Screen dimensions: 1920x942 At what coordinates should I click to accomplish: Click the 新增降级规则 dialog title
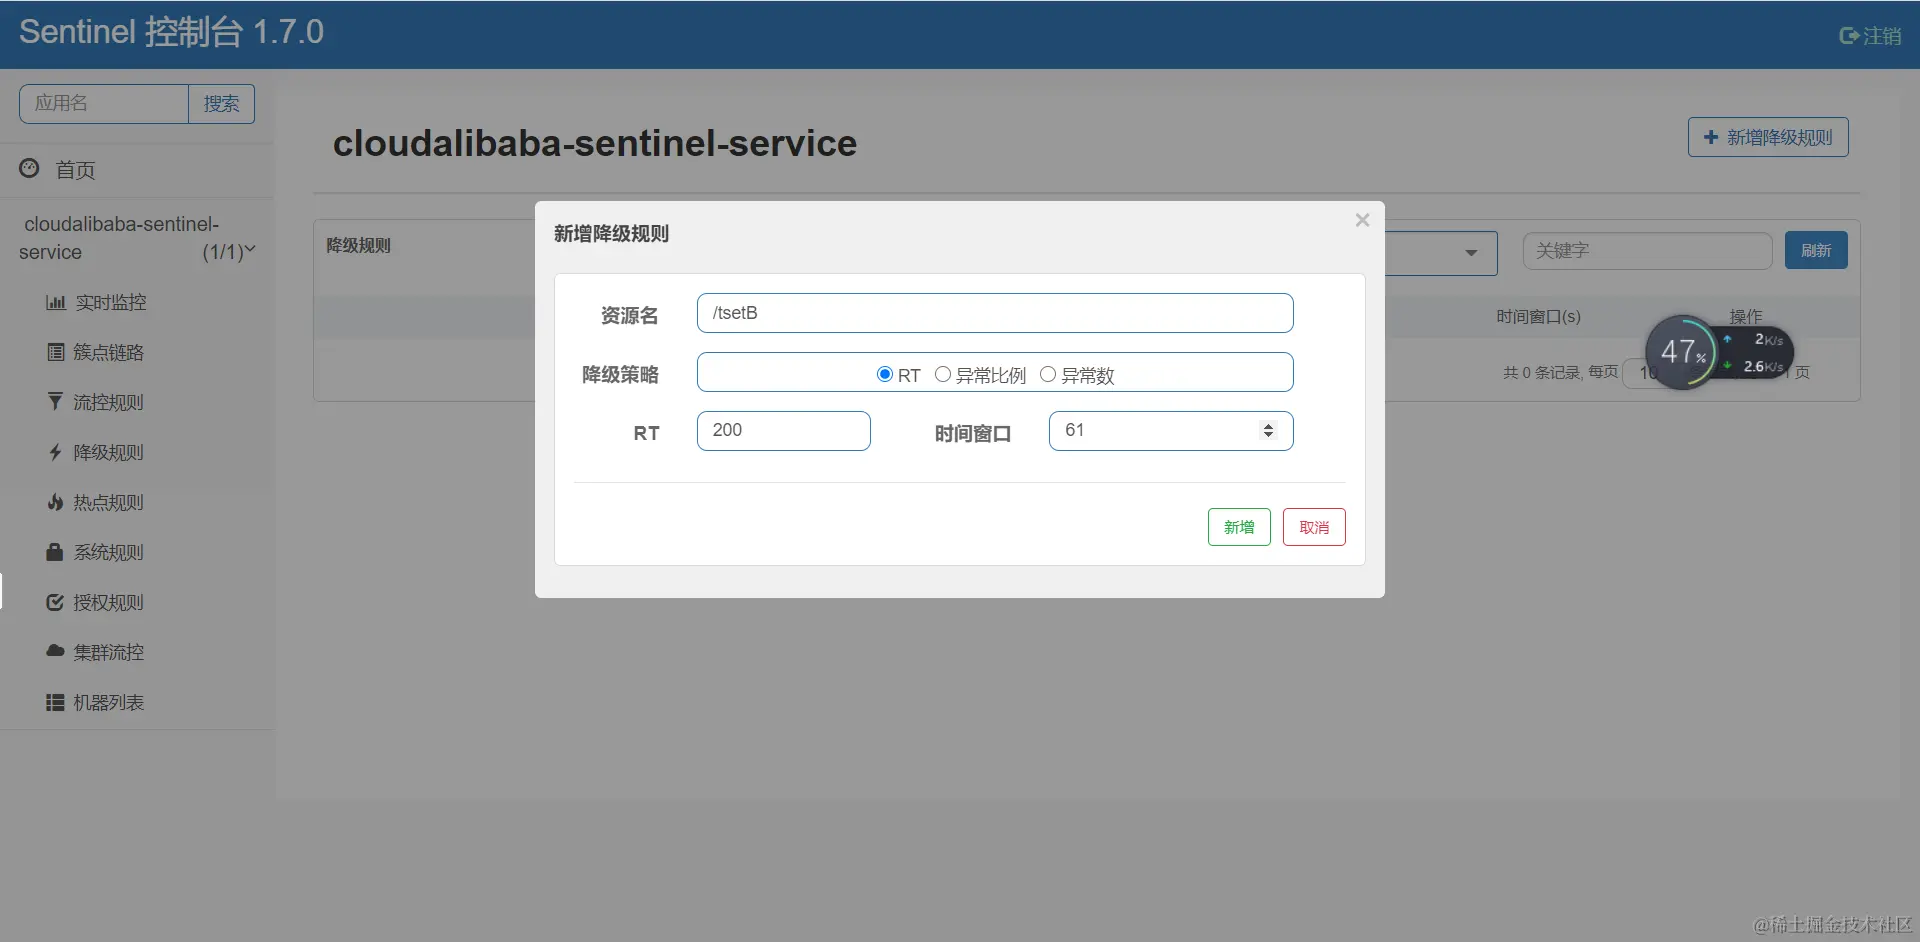pos(611,234)
